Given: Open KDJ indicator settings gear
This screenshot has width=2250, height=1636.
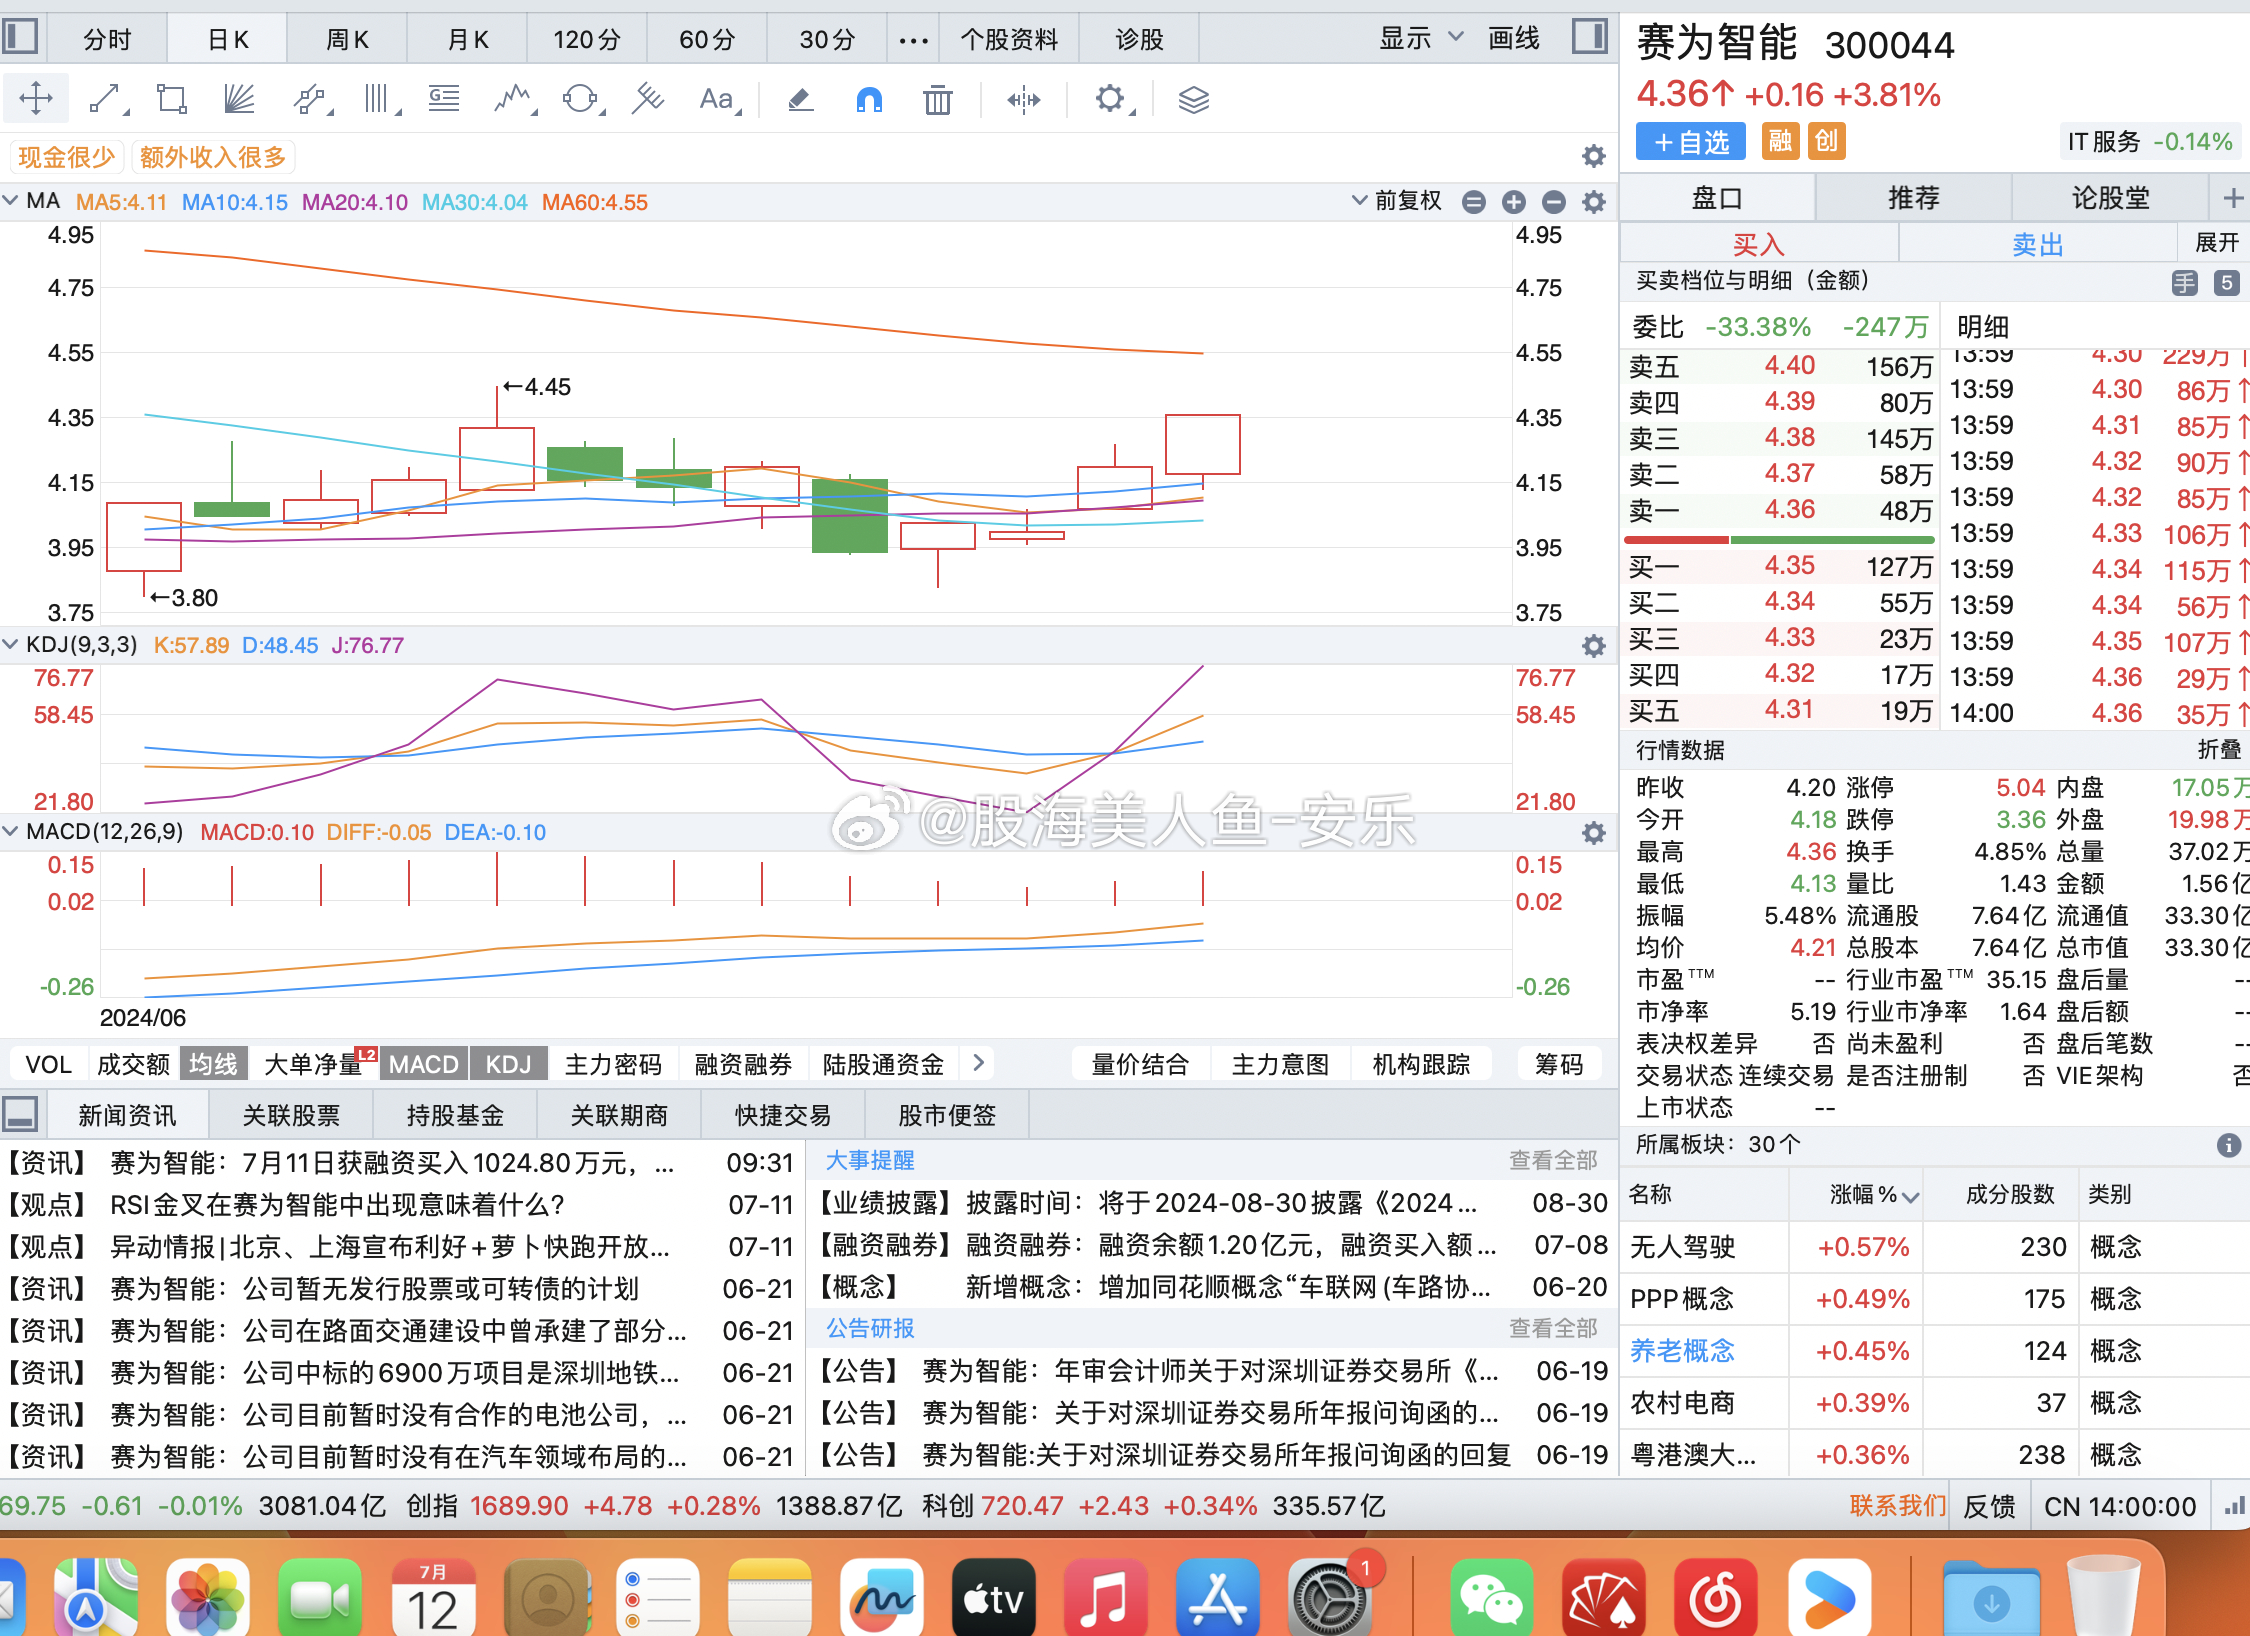Looking at the screenshot, I should (x=1594, y=646).
